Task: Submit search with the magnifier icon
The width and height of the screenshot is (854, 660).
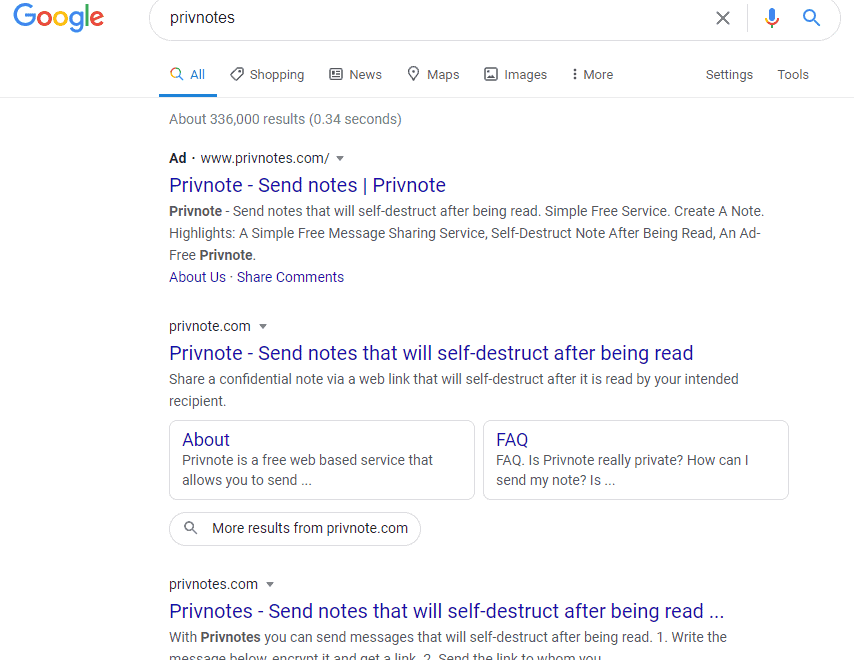Action: 811,18
